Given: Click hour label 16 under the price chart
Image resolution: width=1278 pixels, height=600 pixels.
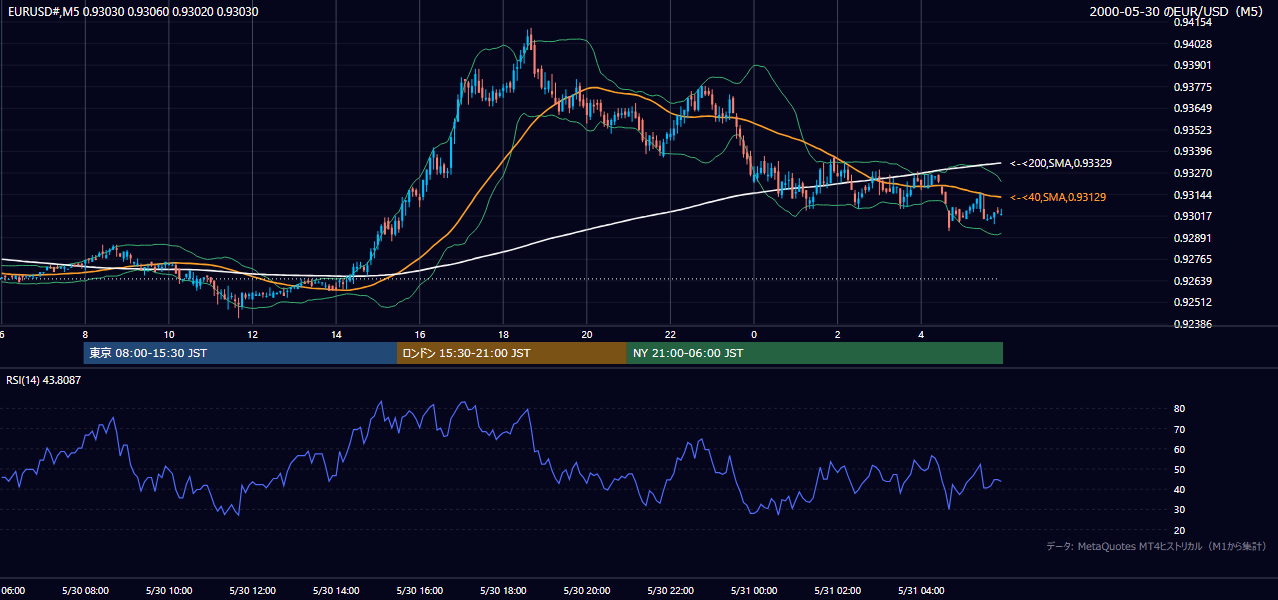Looking at the screenshot, I should click(420, 334).
